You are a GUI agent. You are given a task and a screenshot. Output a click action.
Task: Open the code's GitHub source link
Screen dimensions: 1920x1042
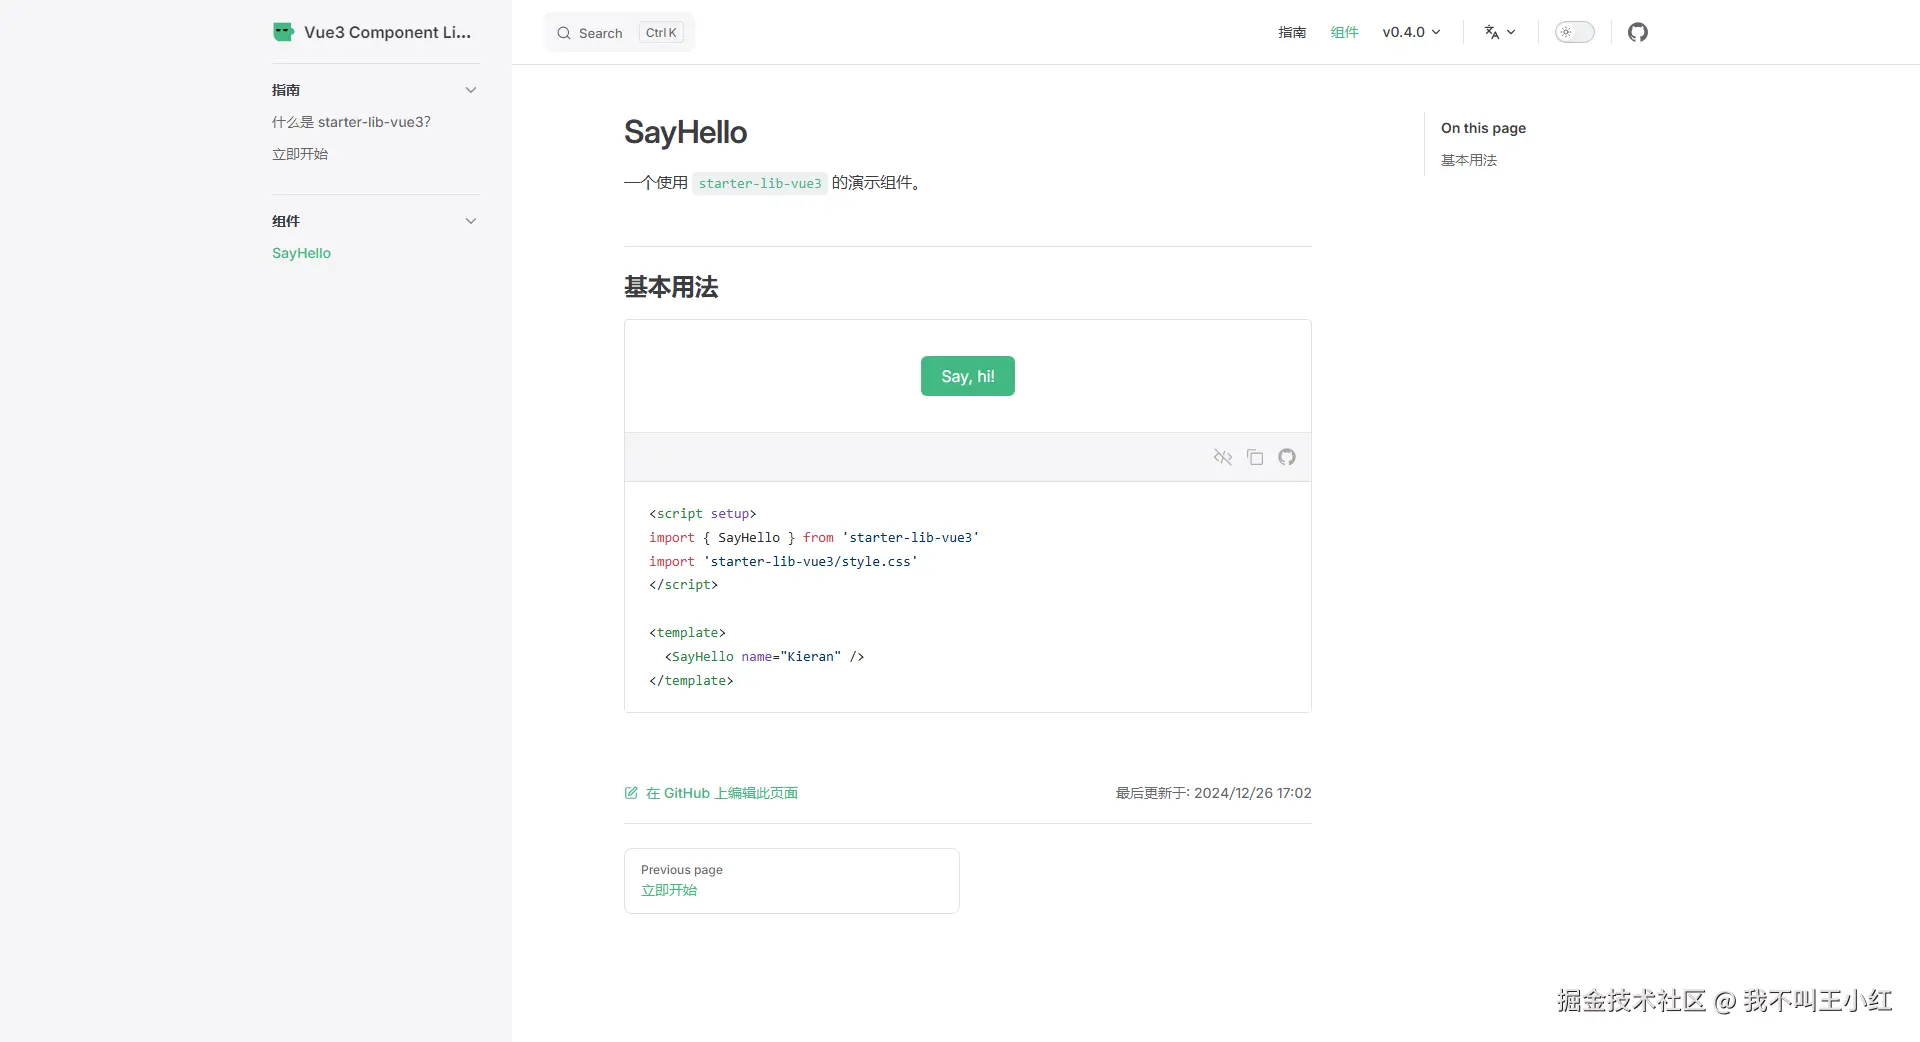click(1287, 457)
